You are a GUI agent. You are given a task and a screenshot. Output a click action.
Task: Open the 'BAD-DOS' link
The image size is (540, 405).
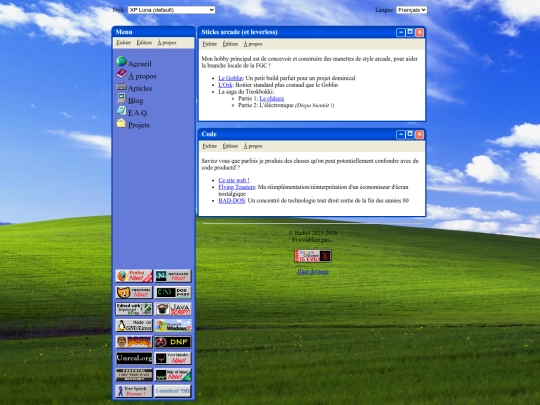tap(231, 200)
